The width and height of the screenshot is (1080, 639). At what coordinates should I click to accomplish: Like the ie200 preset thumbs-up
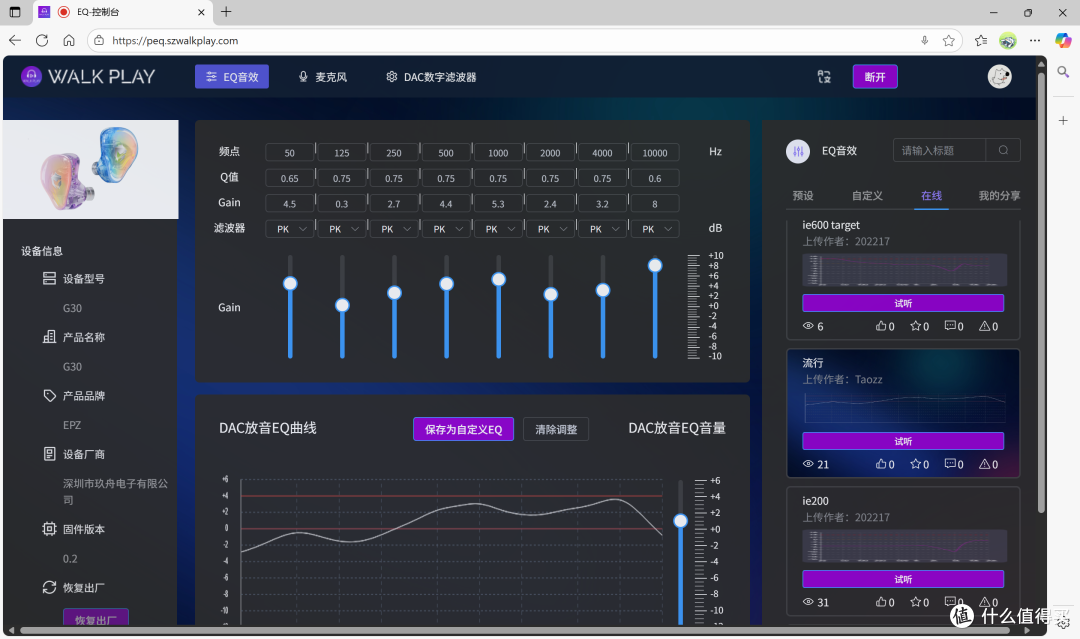(x=880, y=602)
